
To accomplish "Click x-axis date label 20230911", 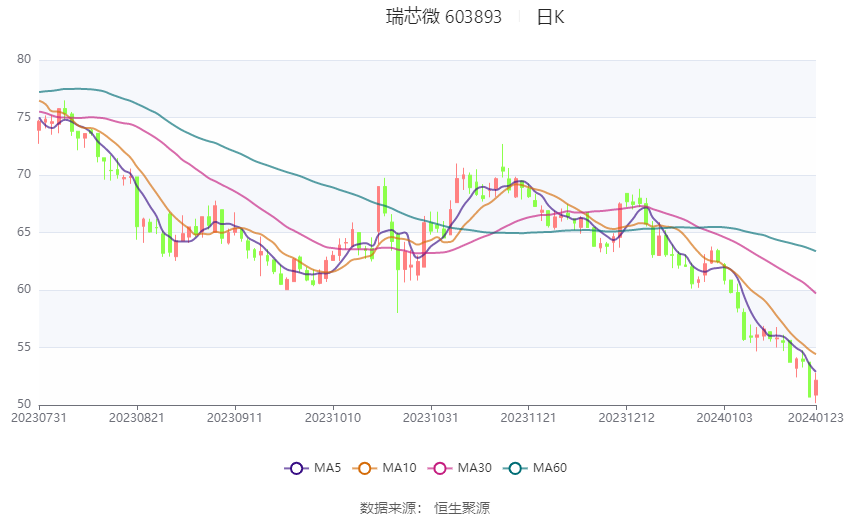I will click(235, 418).
